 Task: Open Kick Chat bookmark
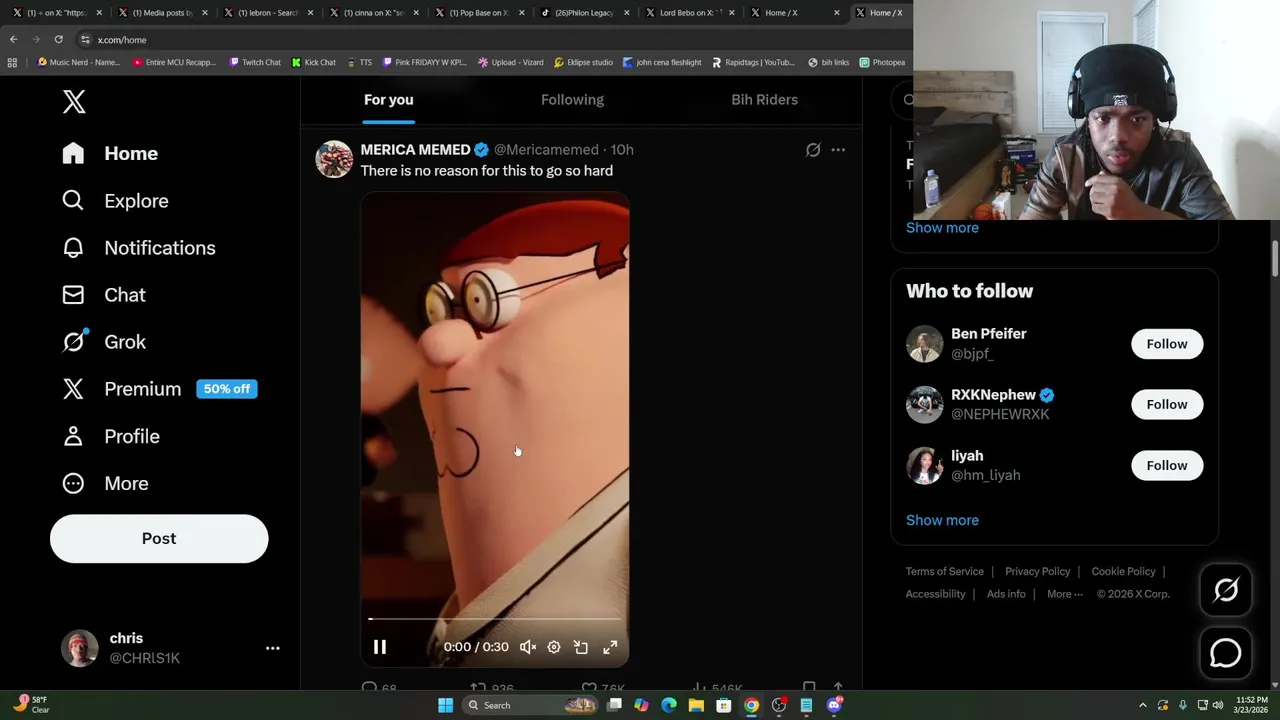[x=314, y=62]
